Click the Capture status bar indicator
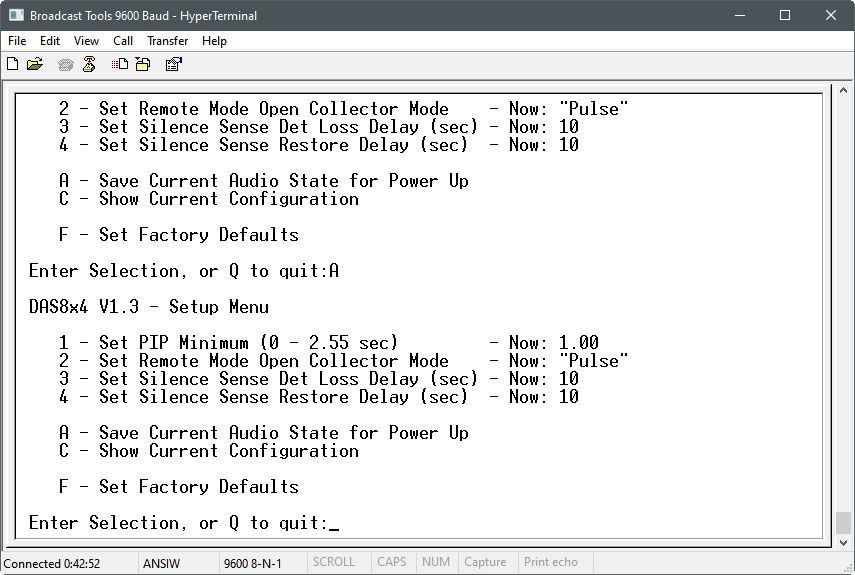 pos(485,562)
